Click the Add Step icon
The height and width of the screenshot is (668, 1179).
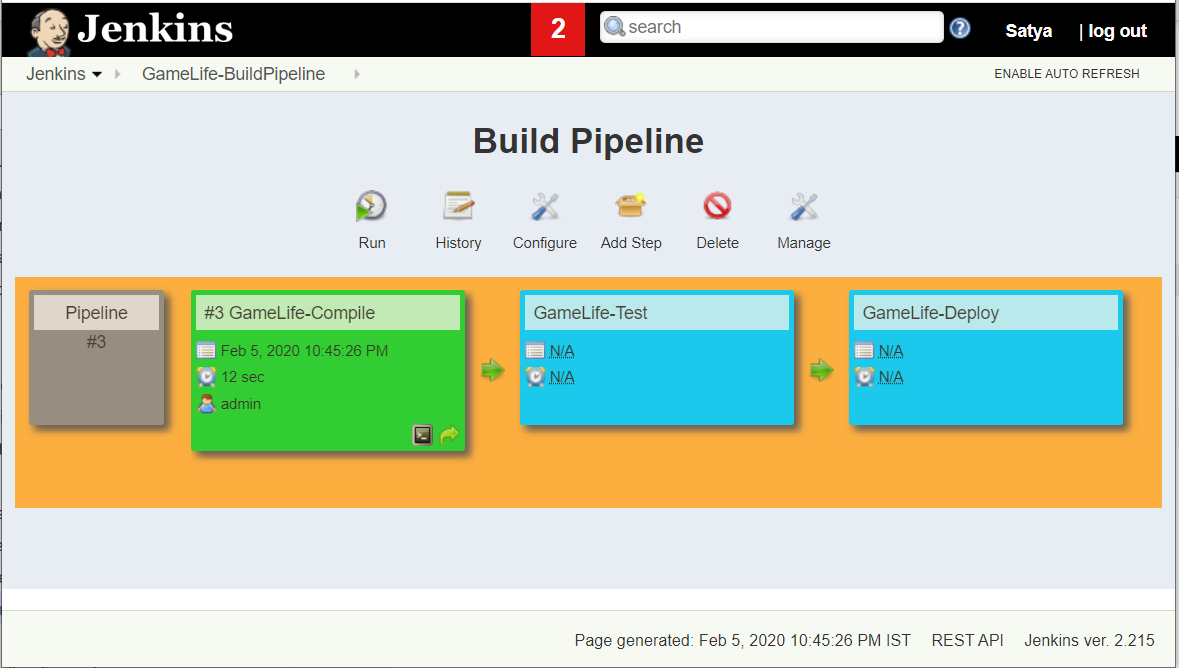point(631,207)
